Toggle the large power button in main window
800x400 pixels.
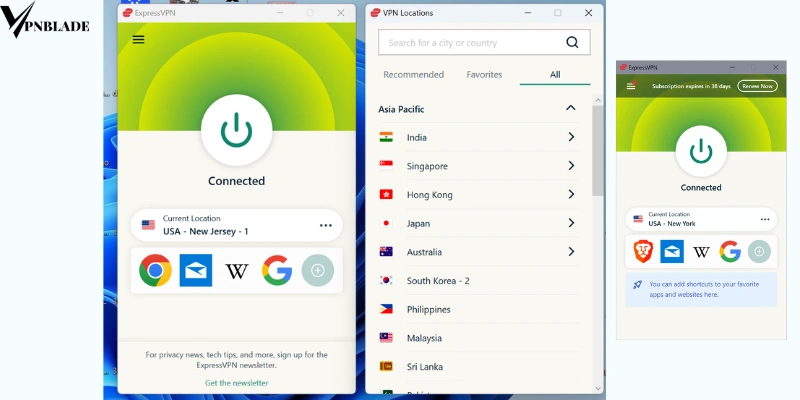[x=236, y=130]
